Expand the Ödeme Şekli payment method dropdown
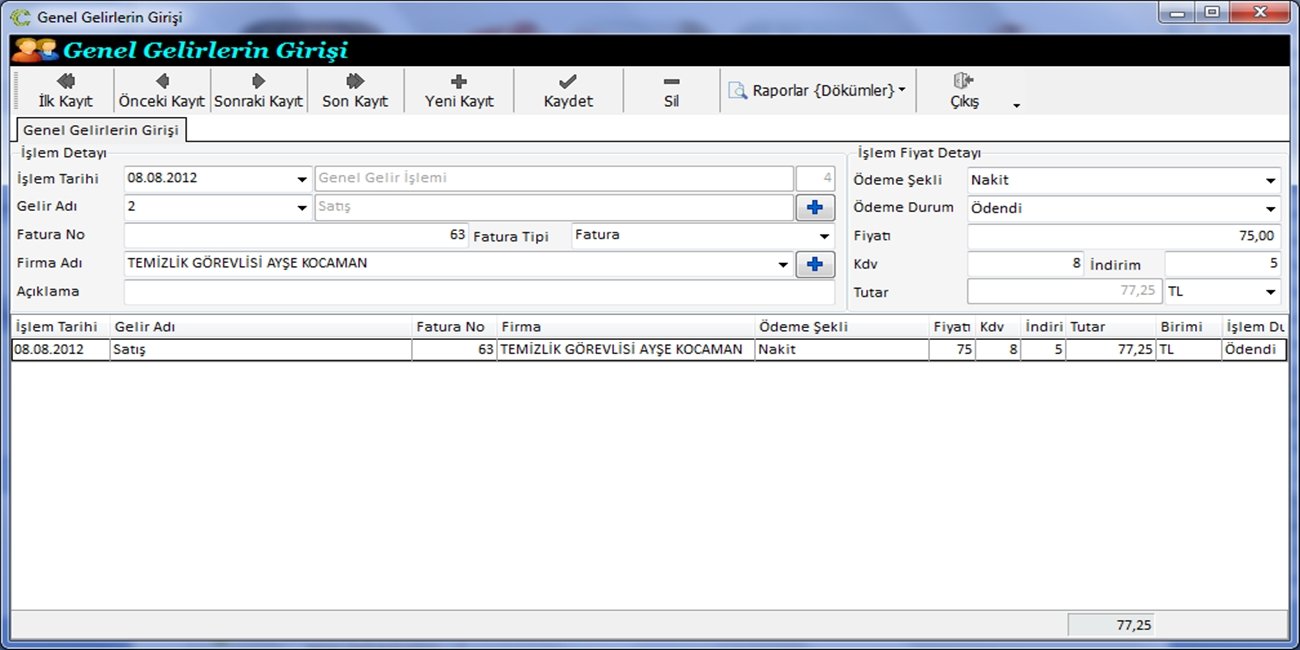This screenshot has height=650, width=1300. 1271,181
